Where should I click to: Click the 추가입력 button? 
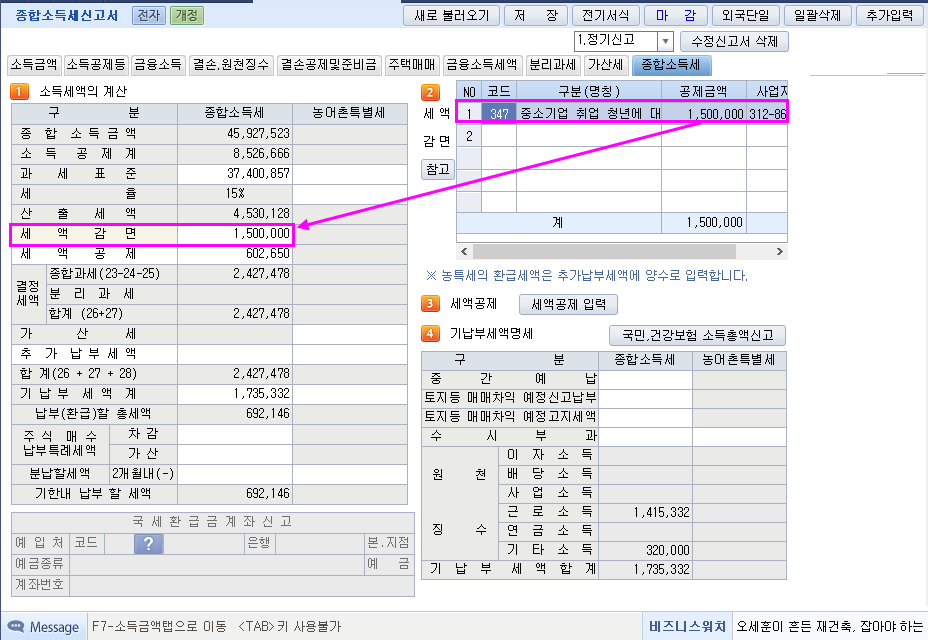(890, 15)
